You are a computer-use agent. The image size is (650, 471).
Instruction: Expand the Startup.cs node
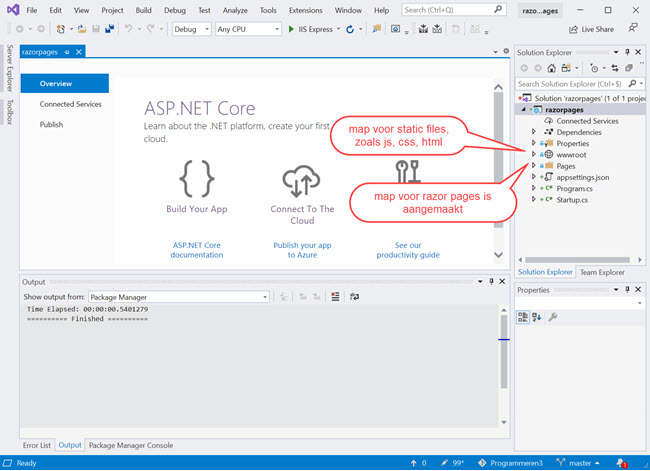pos(534,199)
